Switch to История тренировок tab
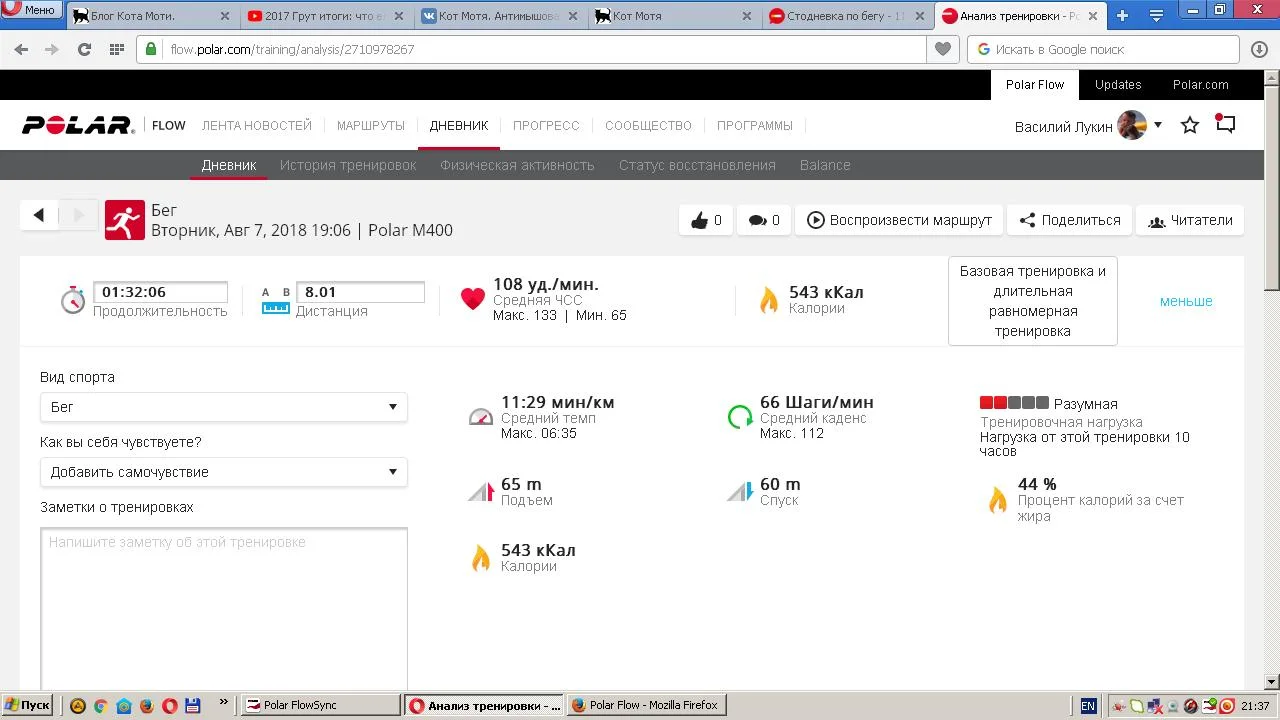The width and height of the screenshot is (1280, 720). [347, 165]
